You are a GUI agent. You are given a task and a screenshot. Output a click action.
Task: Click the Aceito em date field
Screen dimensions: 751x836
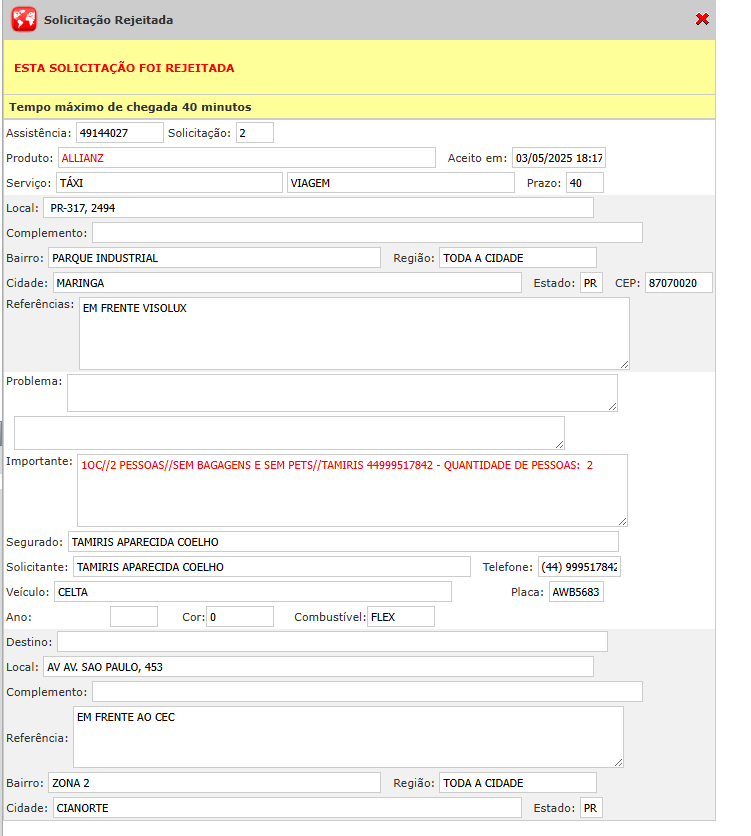558,158
